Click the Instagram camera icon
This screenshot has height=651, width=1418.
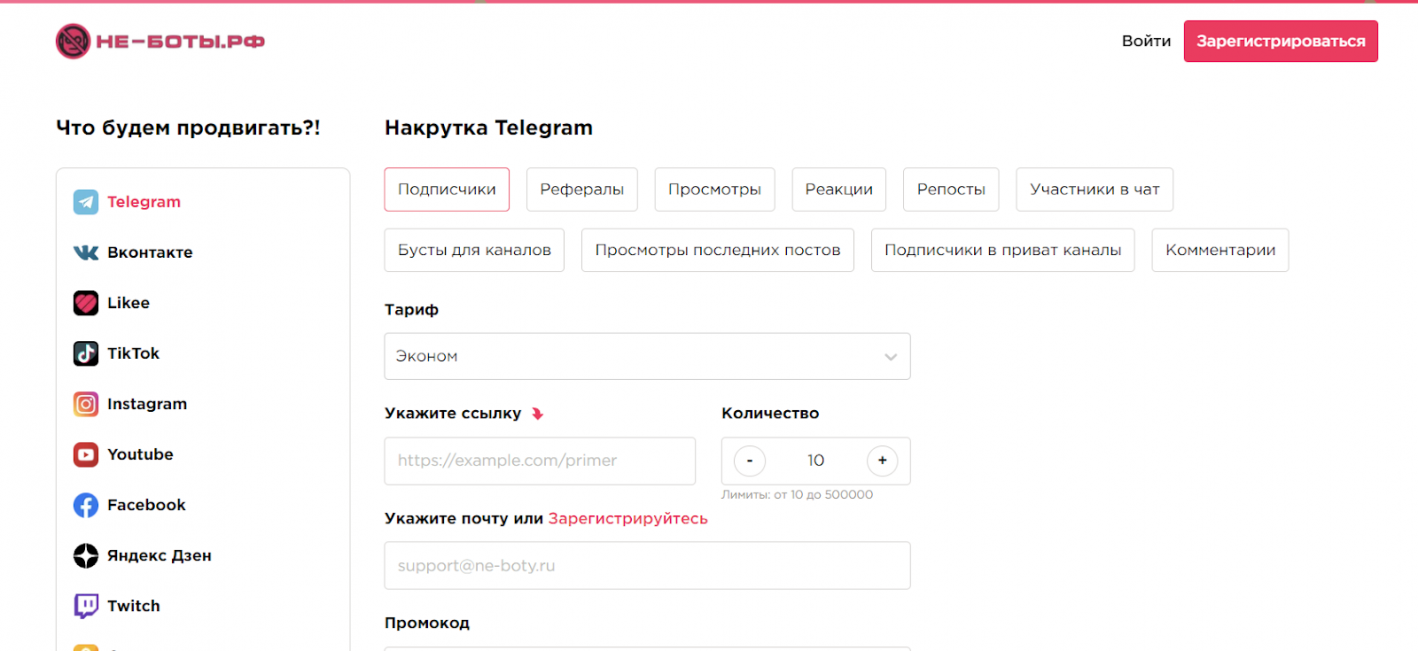(x=86, y=404)
